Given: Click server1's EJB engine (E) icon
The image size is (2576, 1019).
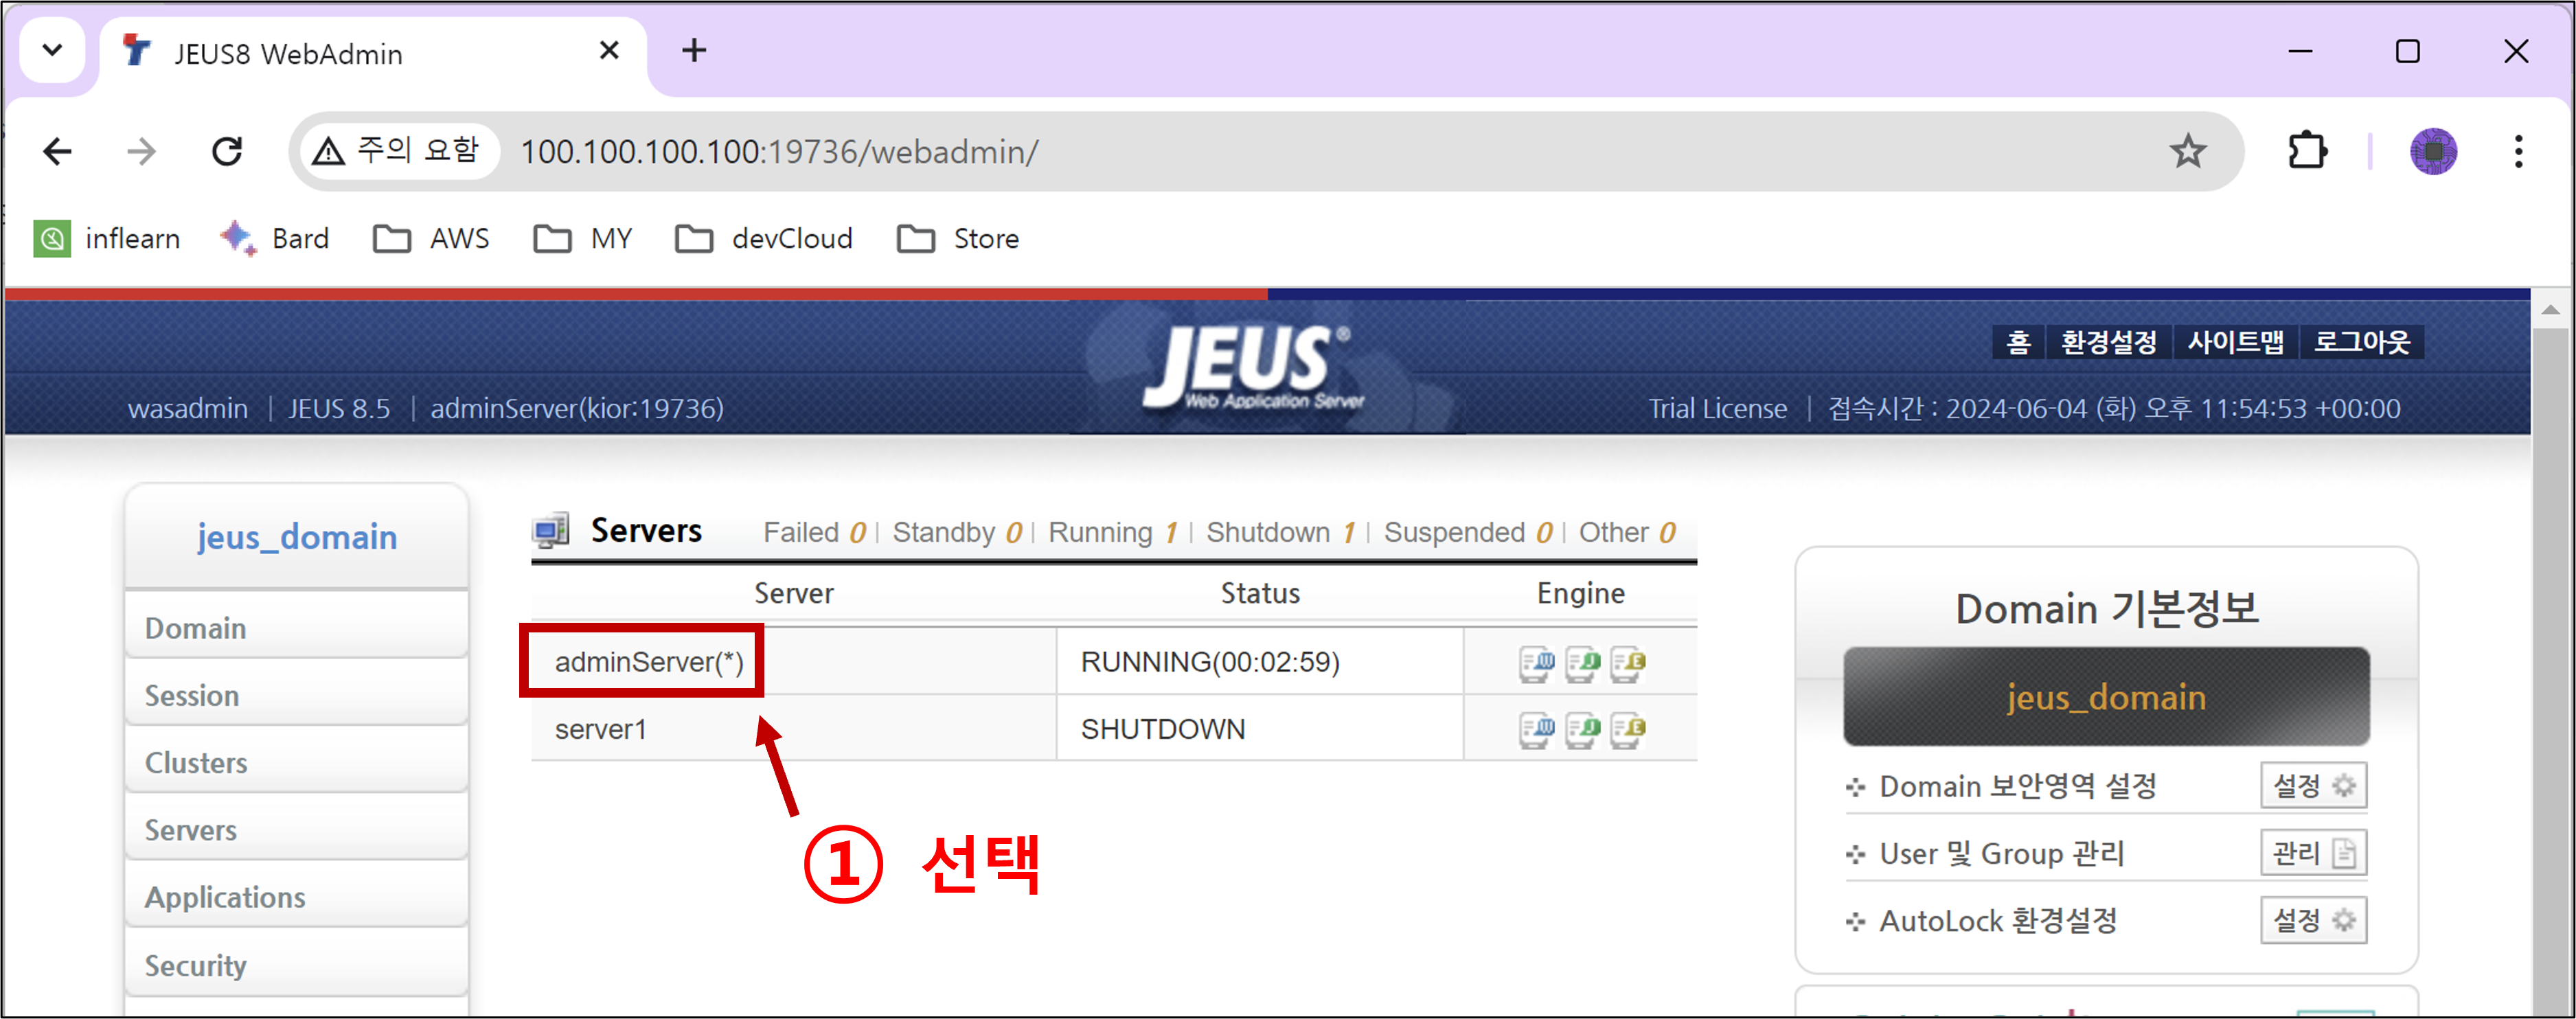Looking at the screenshot, I should pos(1627,730).
